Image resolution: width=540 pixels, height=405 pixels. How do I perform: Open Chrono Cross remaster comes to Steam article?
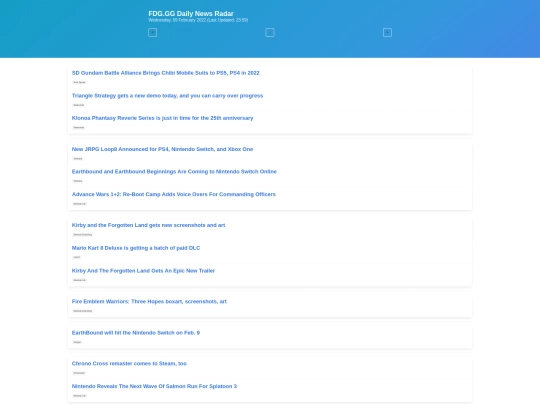(129, 364)
